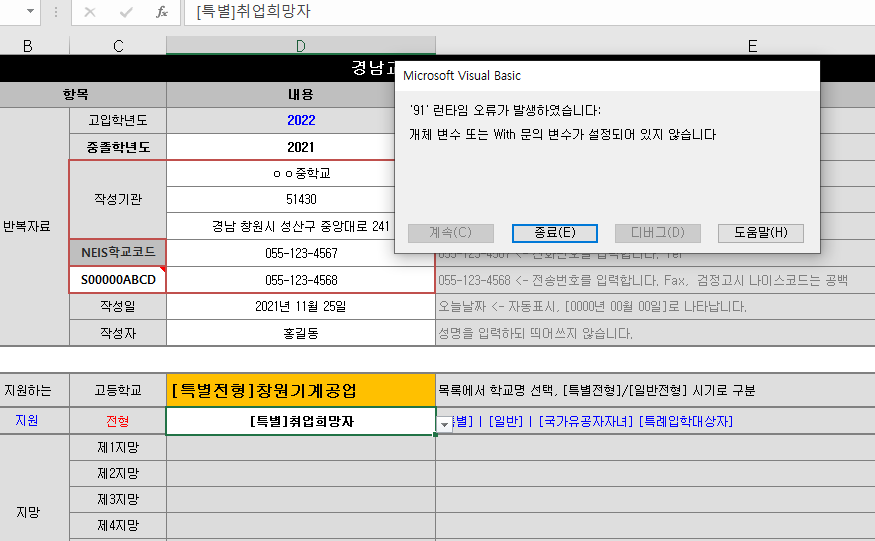The image size is (875, 541).
Task: Click the formula bar Cancel X icon
Action: 90,13
